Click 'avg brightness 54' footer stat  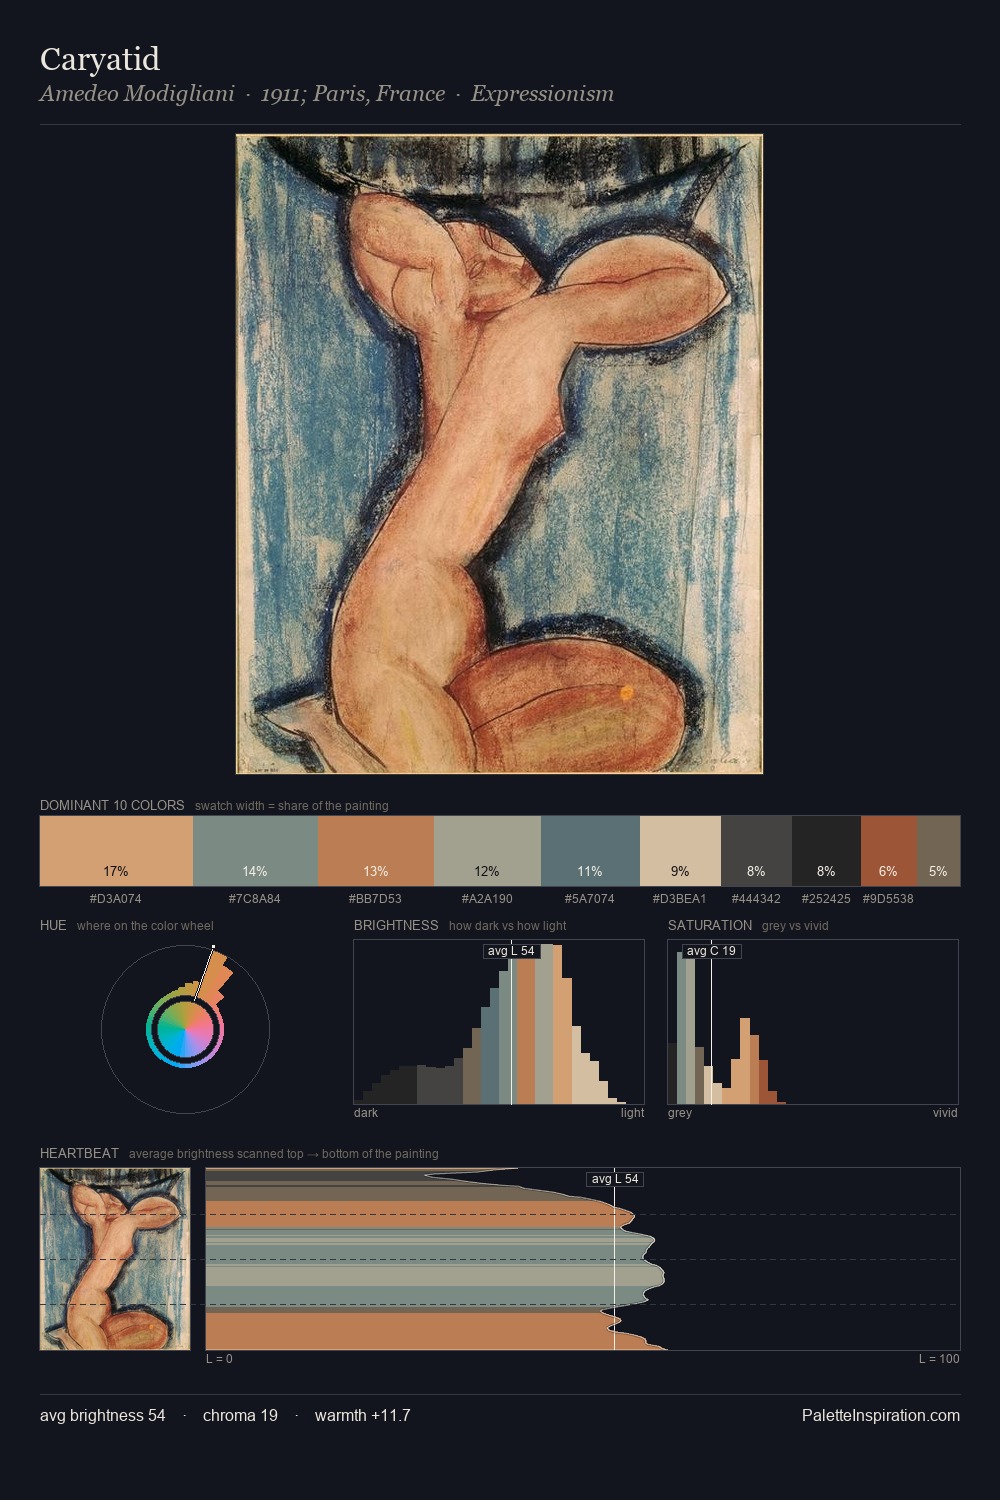click(103, 1415)
